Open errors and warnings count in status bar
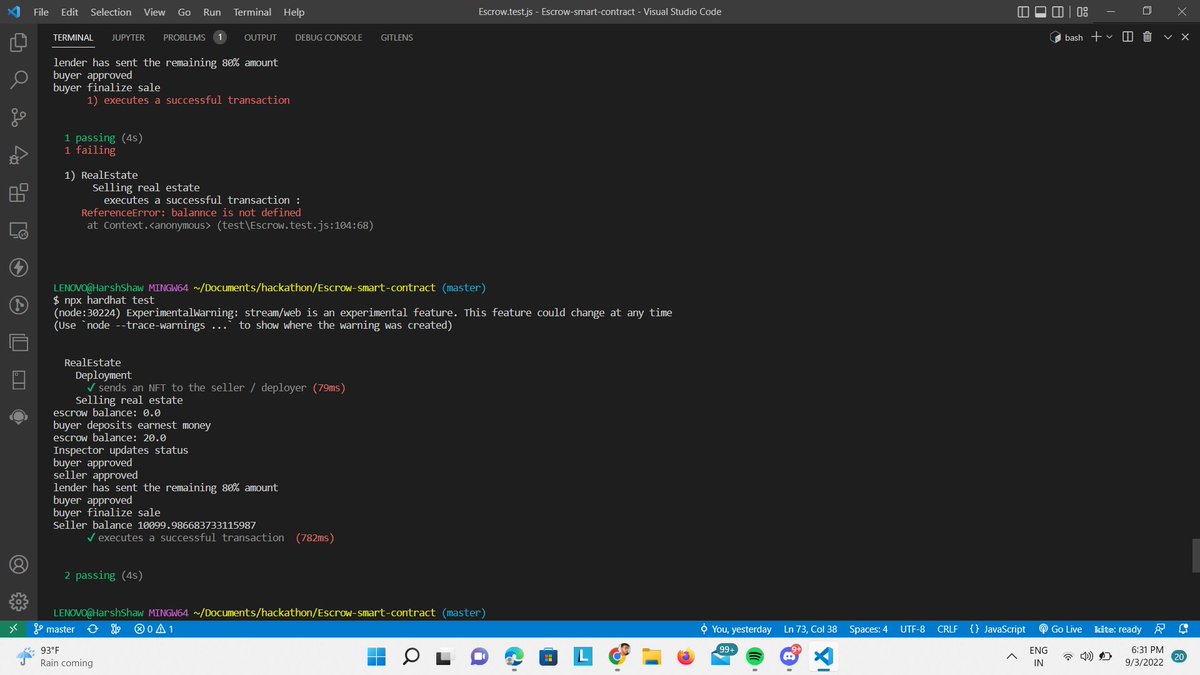This screenshot has height=675, width=1200. click(x=153, y=629)
